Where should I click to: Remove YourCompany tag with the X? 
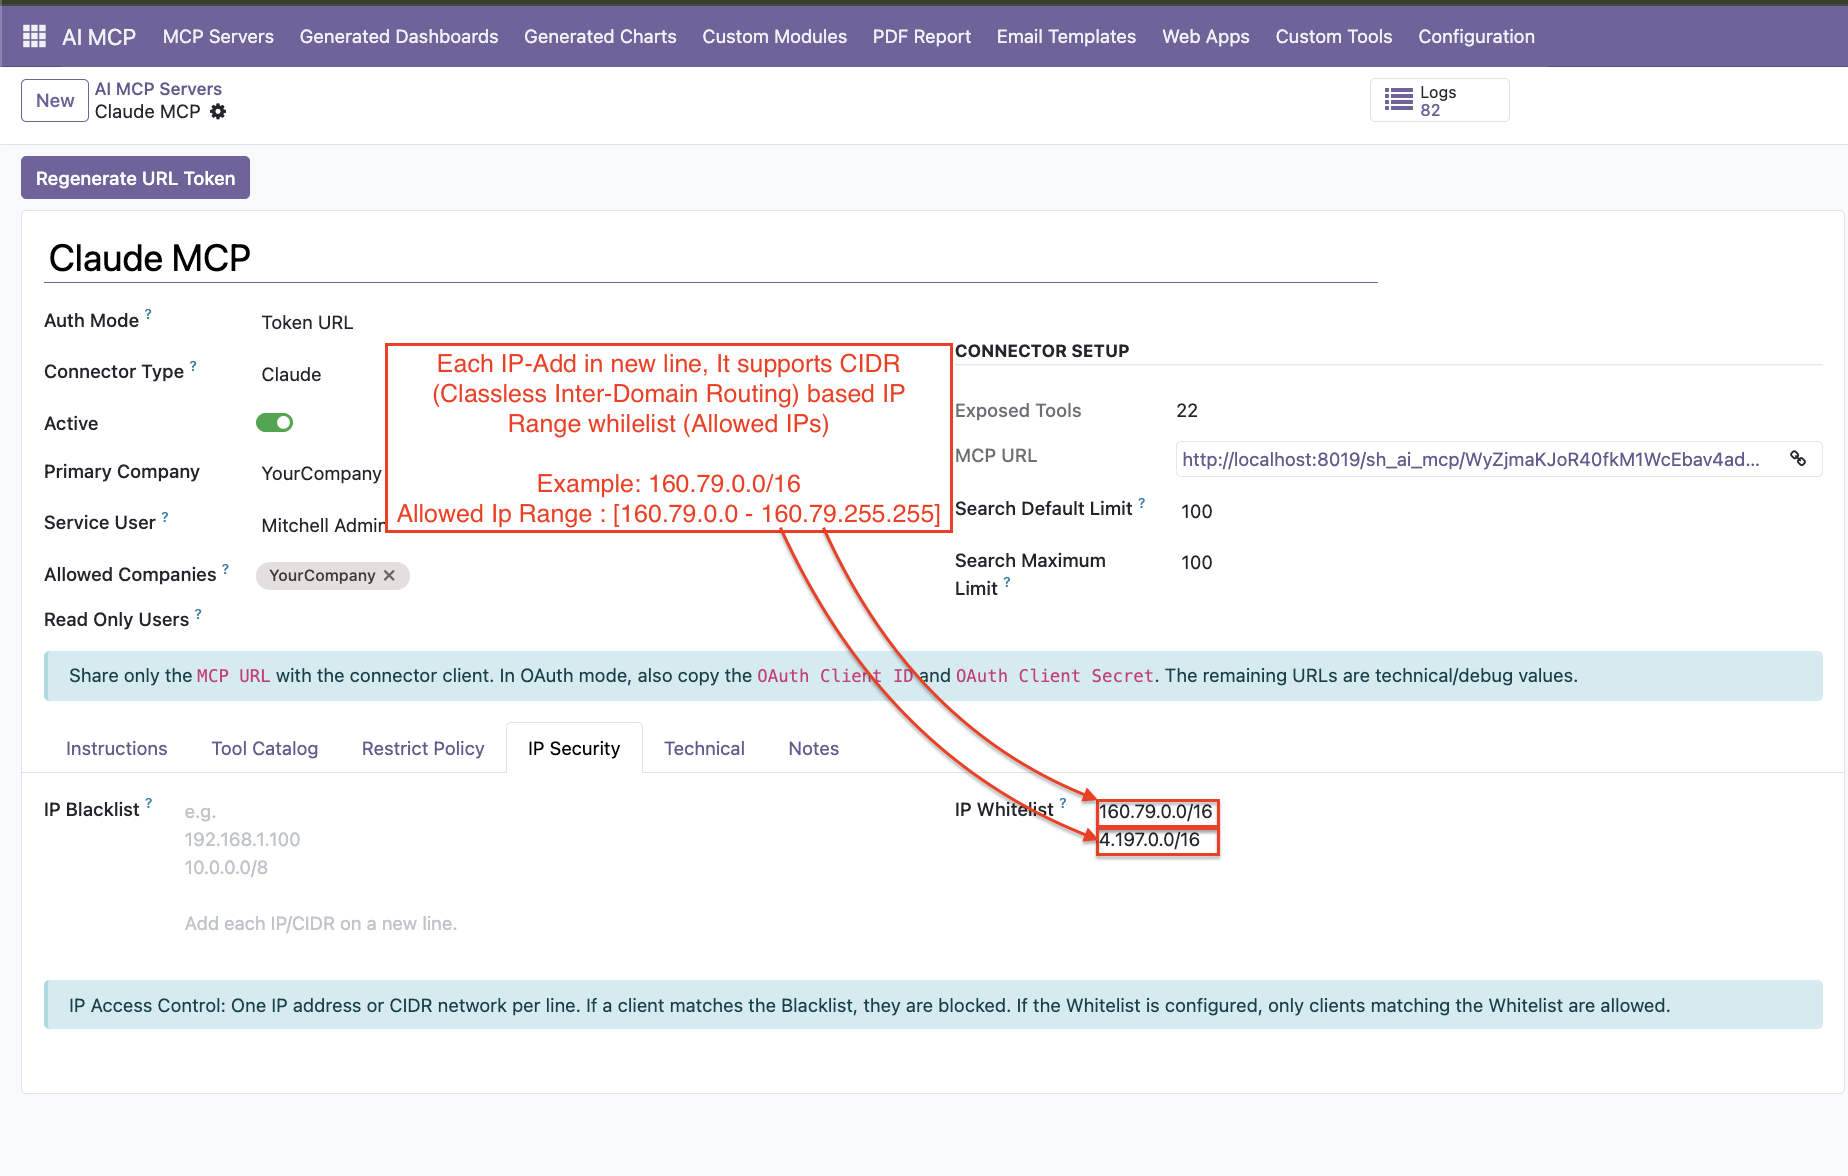click(x=389, y=575)
